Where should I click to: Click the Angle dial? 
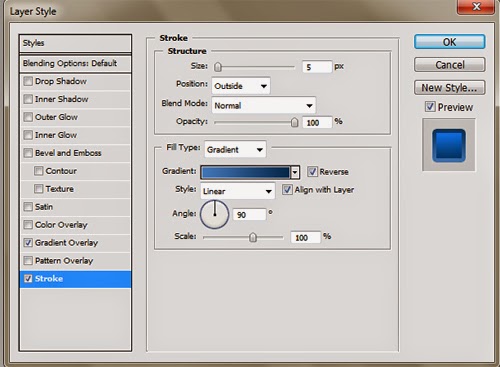[214, 214]
